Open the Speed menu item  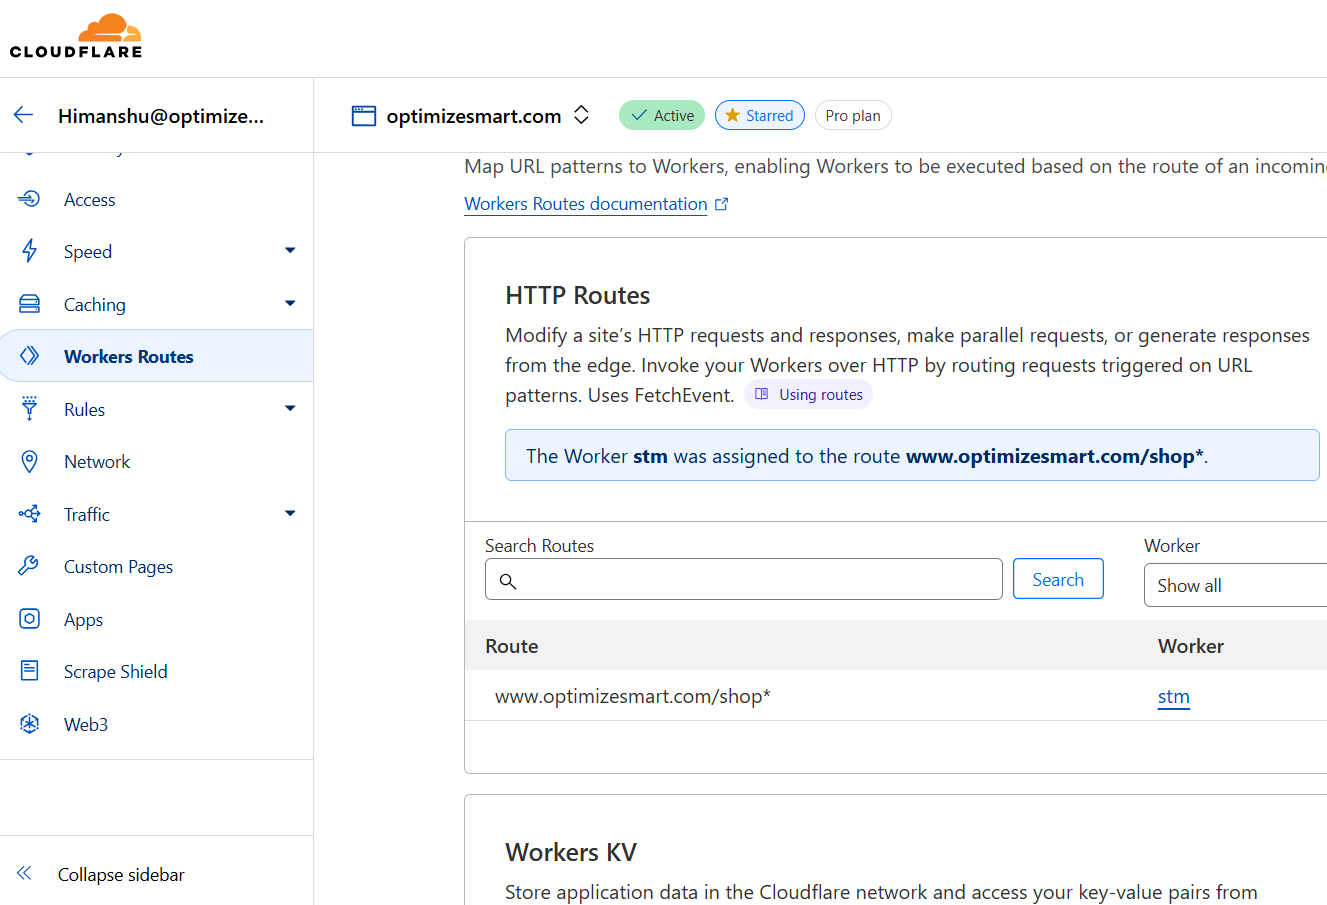click(88, 252)
